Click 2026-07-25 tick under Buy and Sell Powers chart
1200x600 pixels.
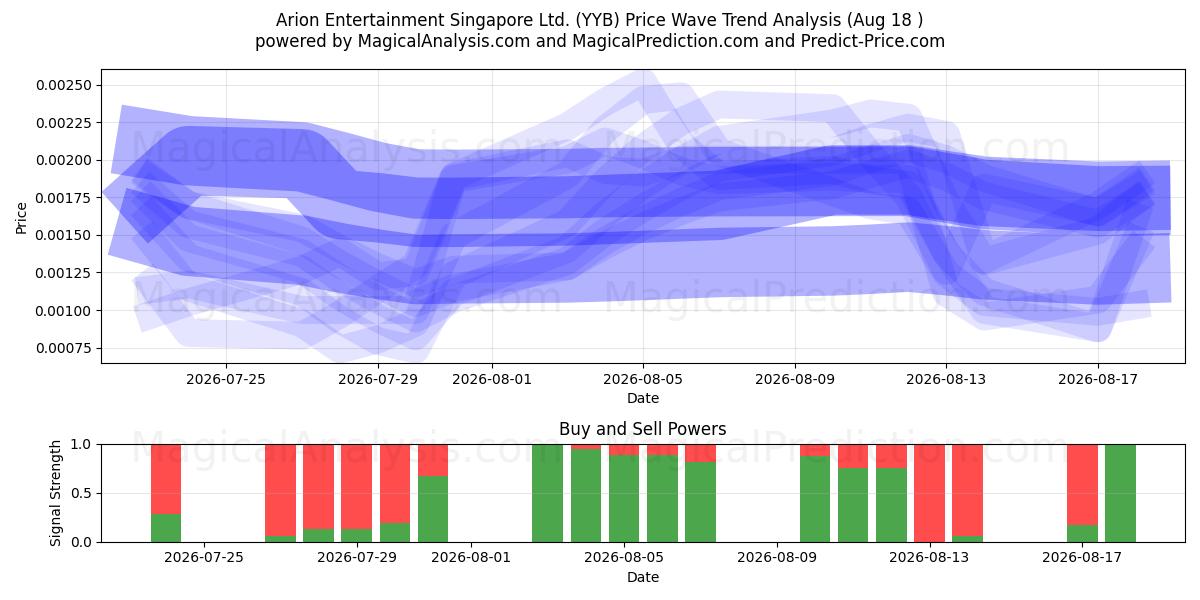(204, 558)
